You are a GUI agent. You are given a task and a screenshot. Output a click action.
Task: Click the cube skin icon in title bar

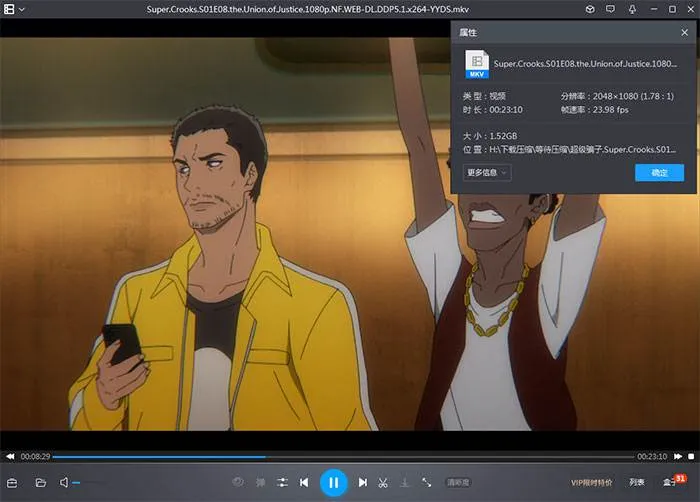(x=590, y=9)
